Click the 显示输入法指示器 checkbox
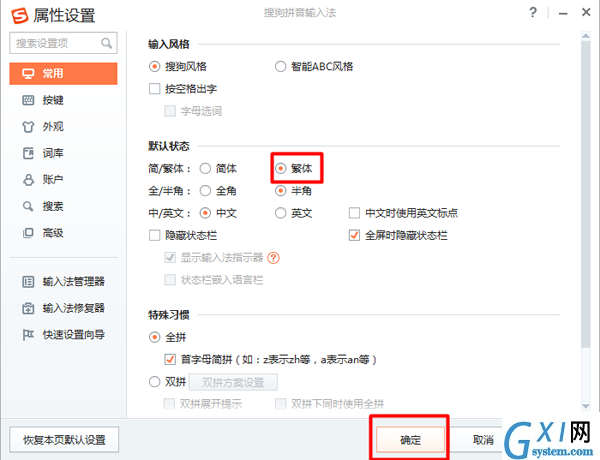Image resolution: width=600 pixels, height=460 pixels. (x=170, y=257)
